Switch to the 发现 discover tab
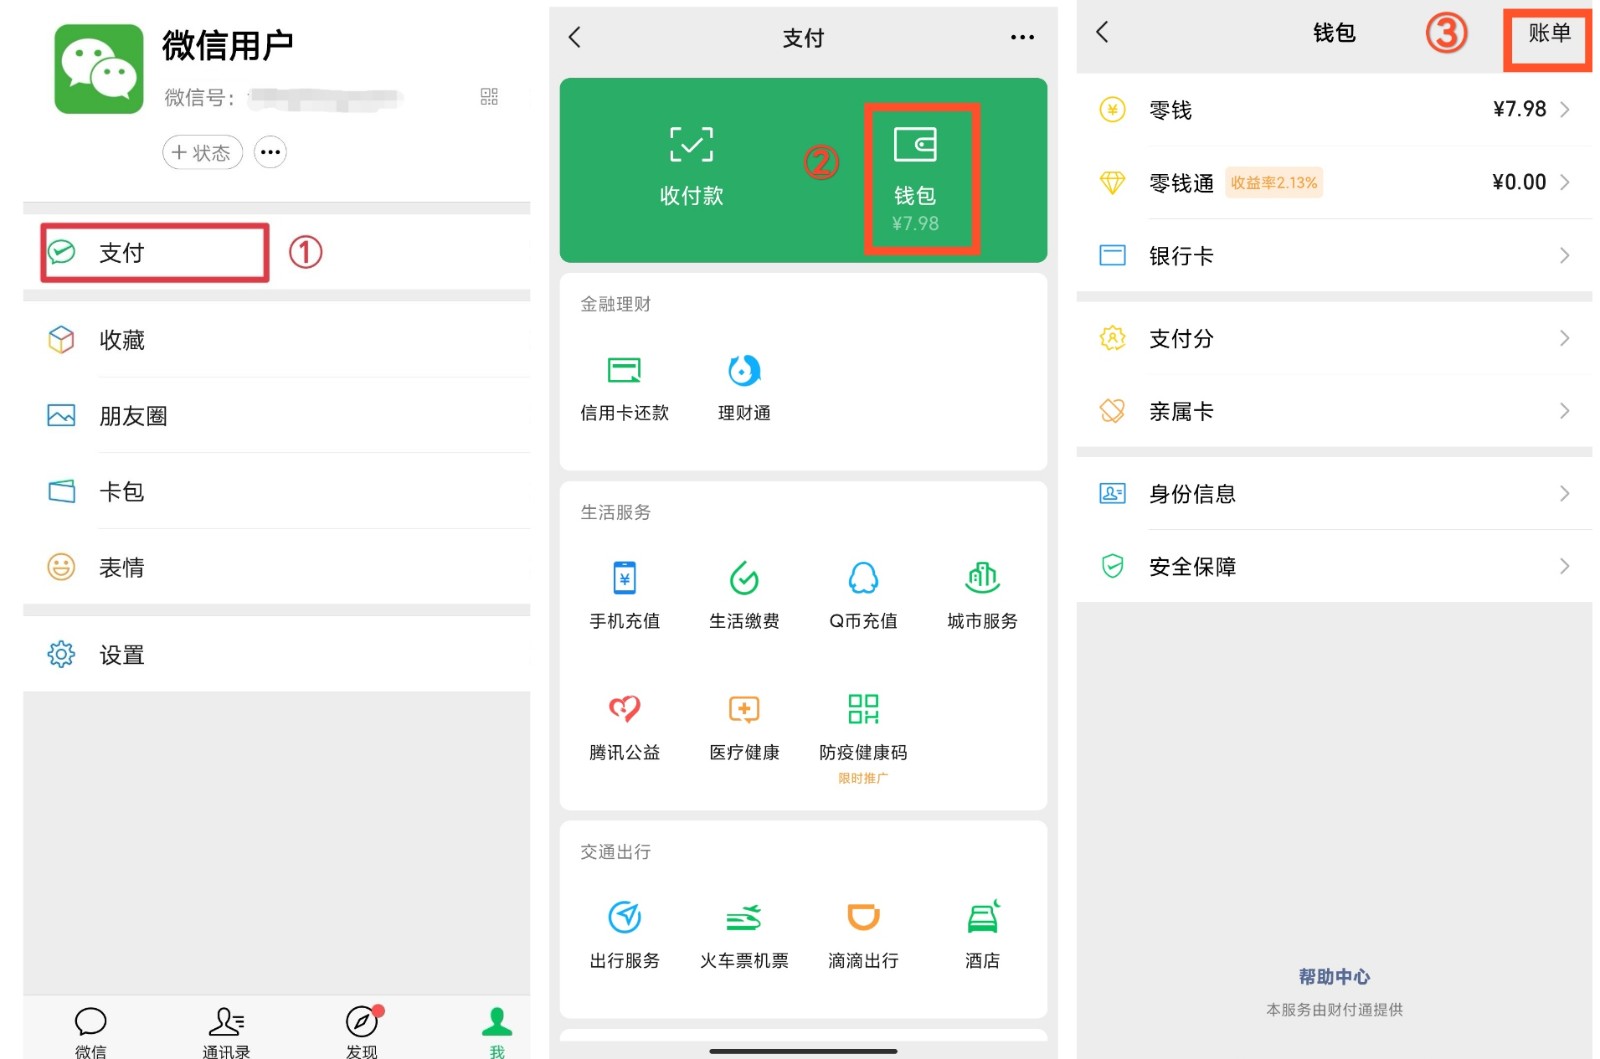The height and width of the screenshot is (1059, 1600). pyautogui.click(x=362, y=1032)
